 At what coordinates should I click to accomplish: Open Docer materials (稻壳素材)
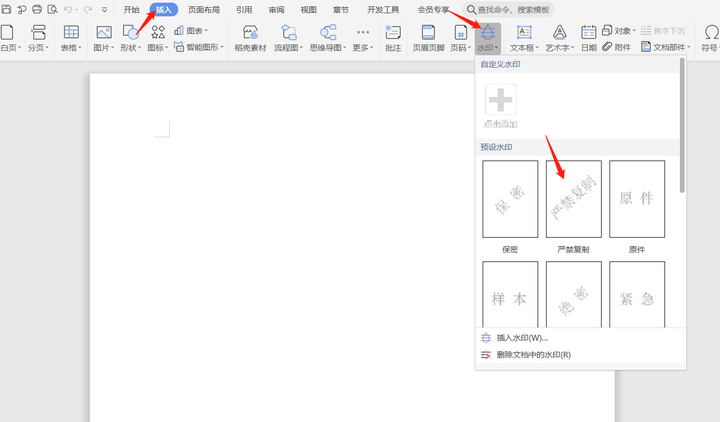[251, 38]
